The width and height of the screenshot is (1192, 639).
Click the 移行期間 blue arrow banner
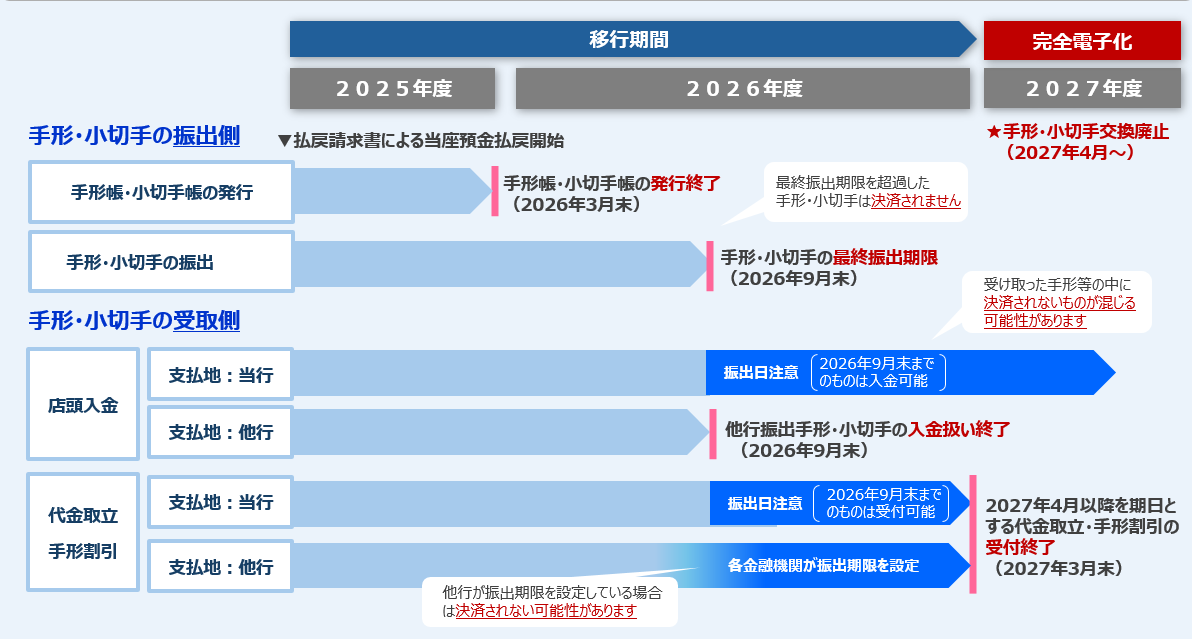click(x=628, y=40)
